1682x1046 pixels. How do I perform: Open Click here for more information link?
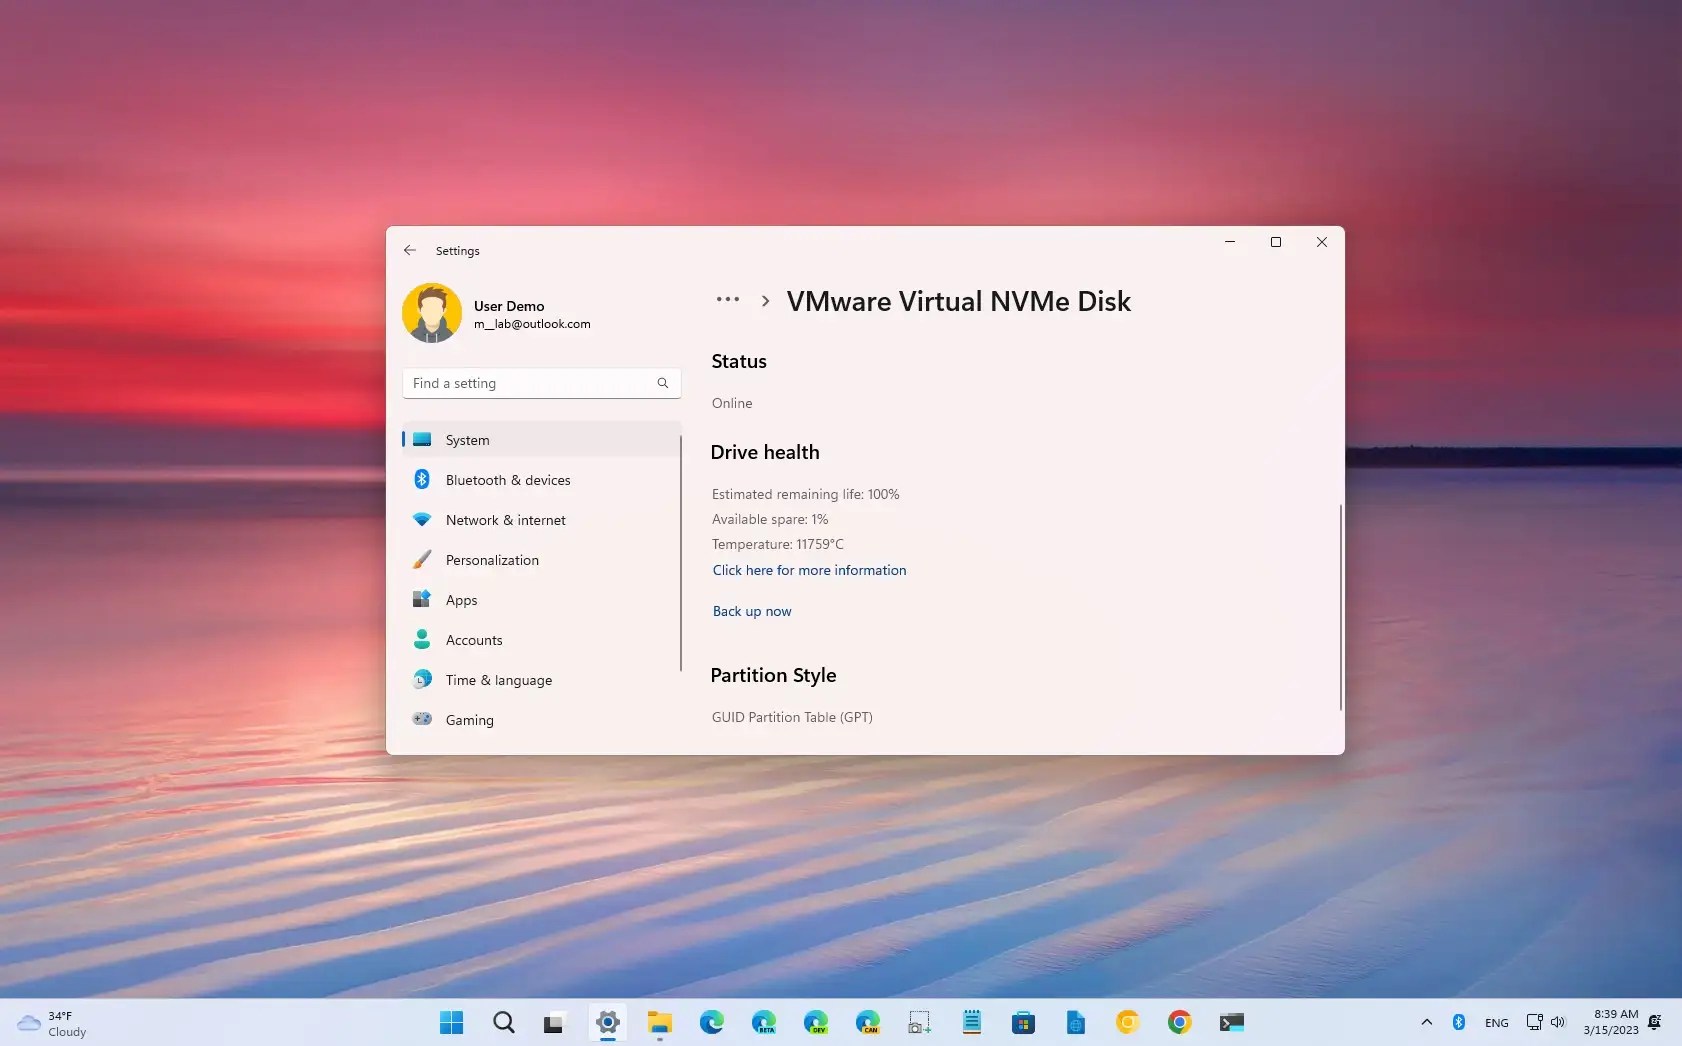coord(808,570)
